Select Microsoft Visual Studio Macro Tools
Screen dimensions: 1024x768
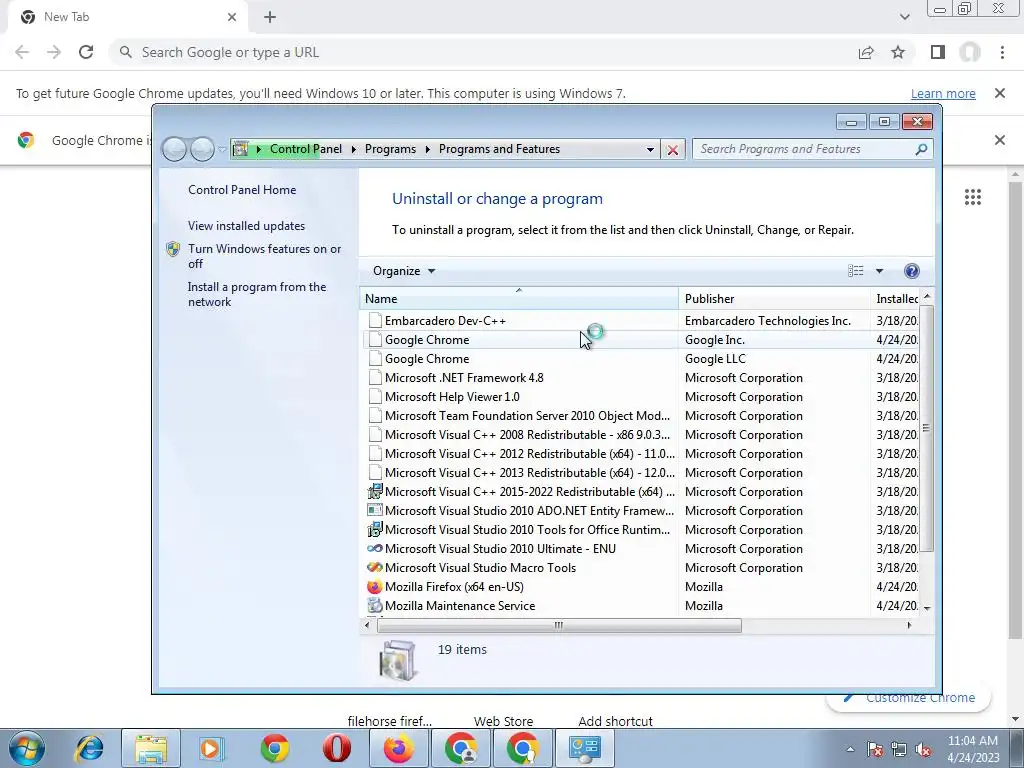point(639,568)
